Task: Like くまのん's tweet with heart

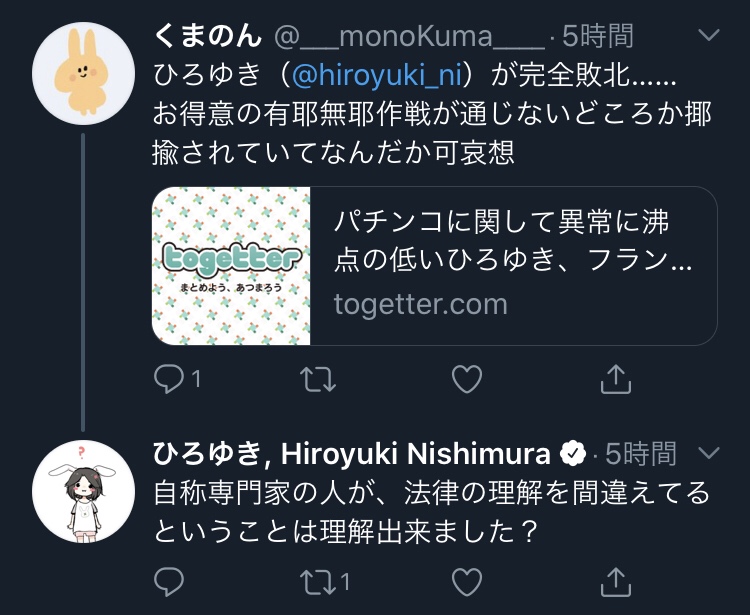Action: tap(467, 379)
